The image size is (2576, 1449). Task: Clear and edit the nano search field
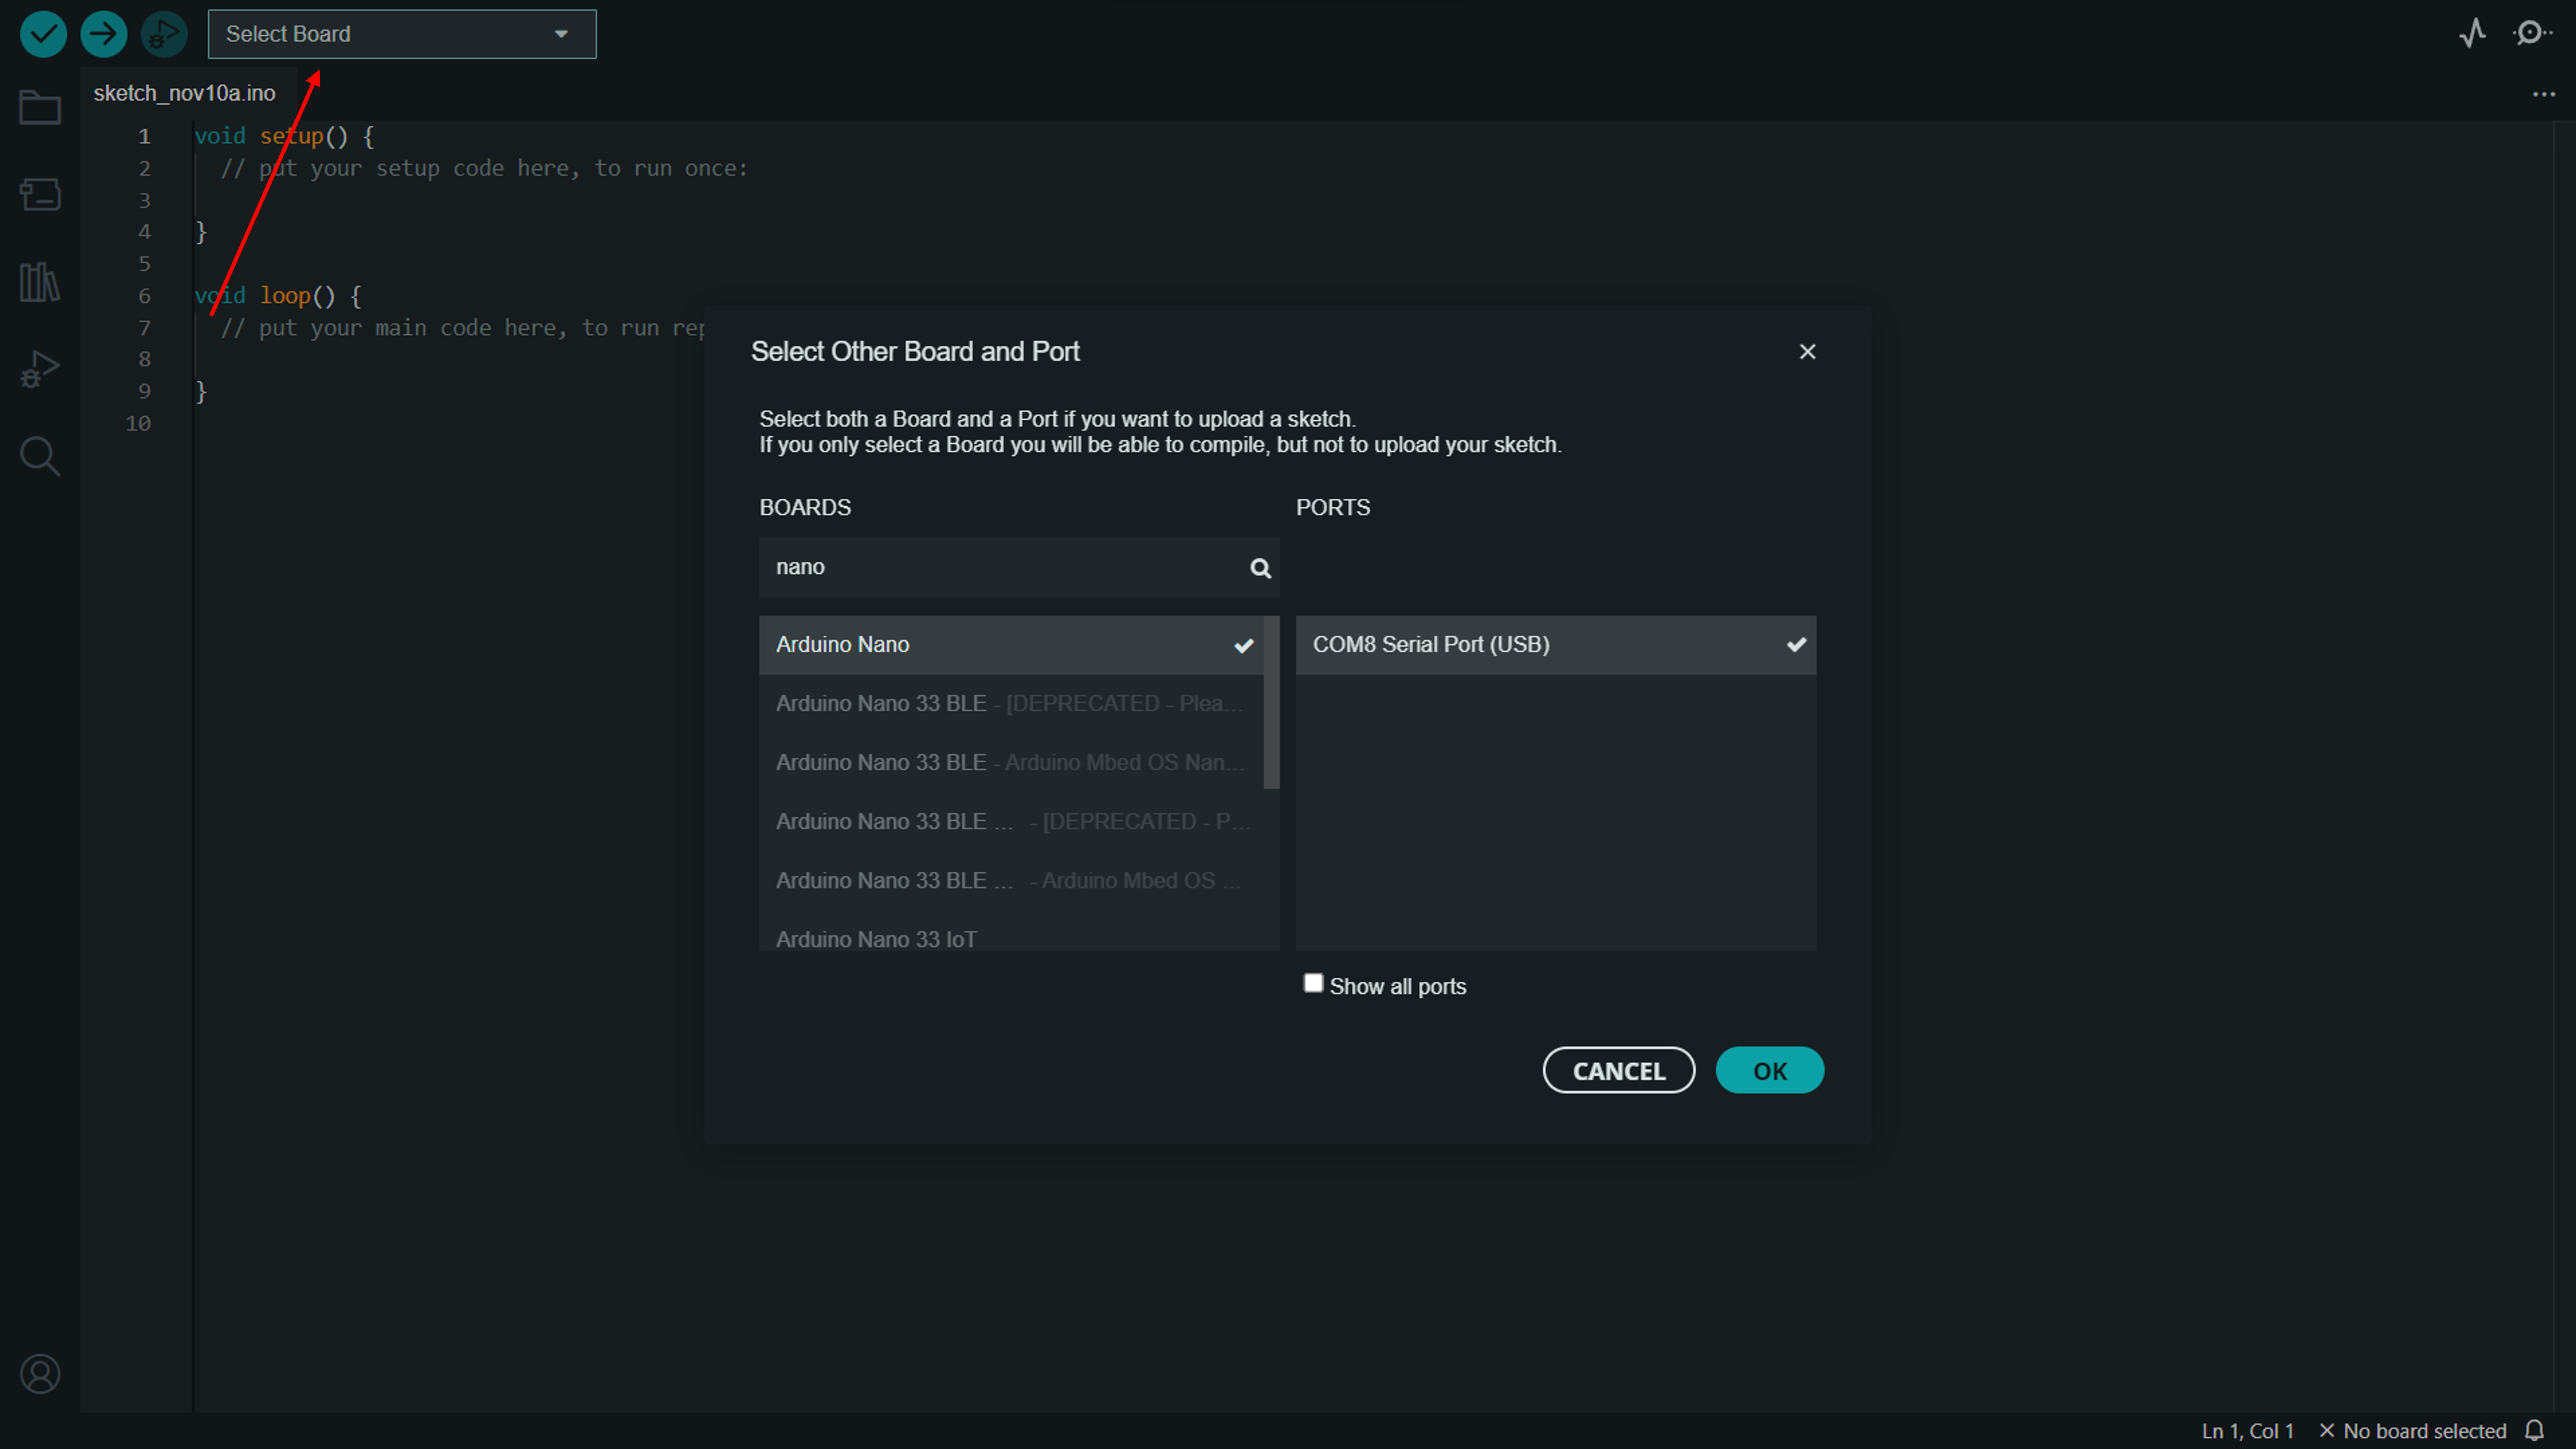1000,567
